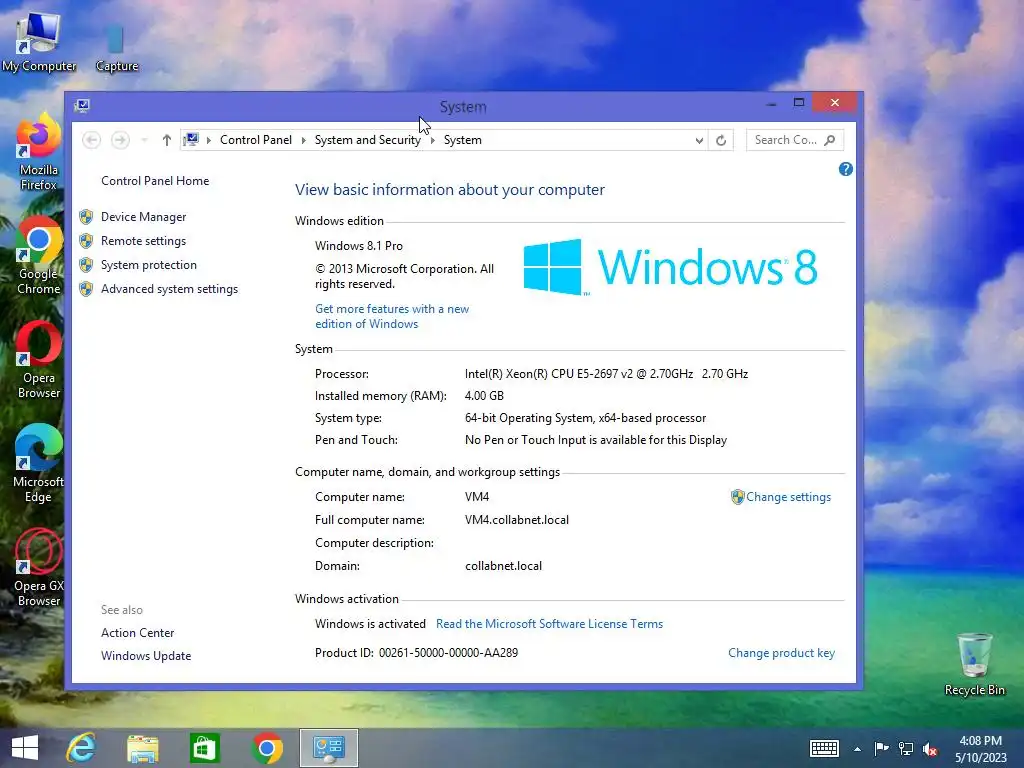
Task: Open Chrome from the taskbar
Action: coord(266,748)
